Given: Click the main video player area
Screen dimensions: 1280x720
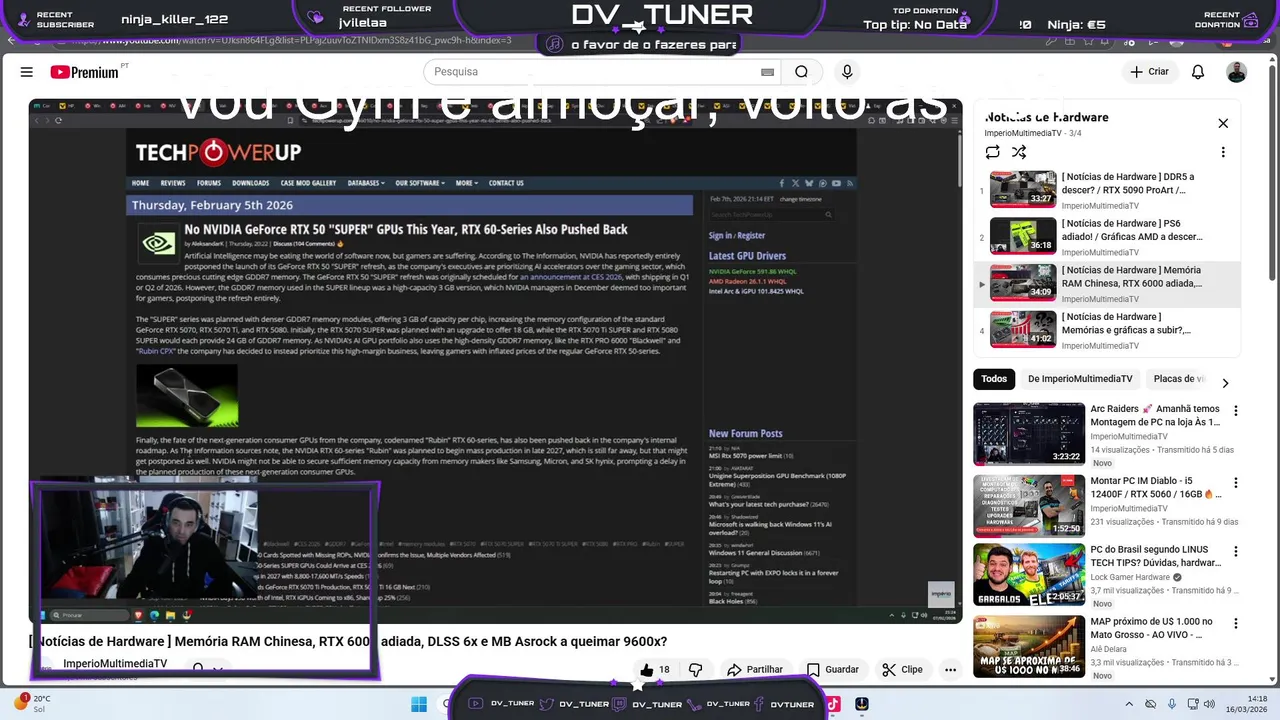Looking at the screenshot, I should [495, 360].
